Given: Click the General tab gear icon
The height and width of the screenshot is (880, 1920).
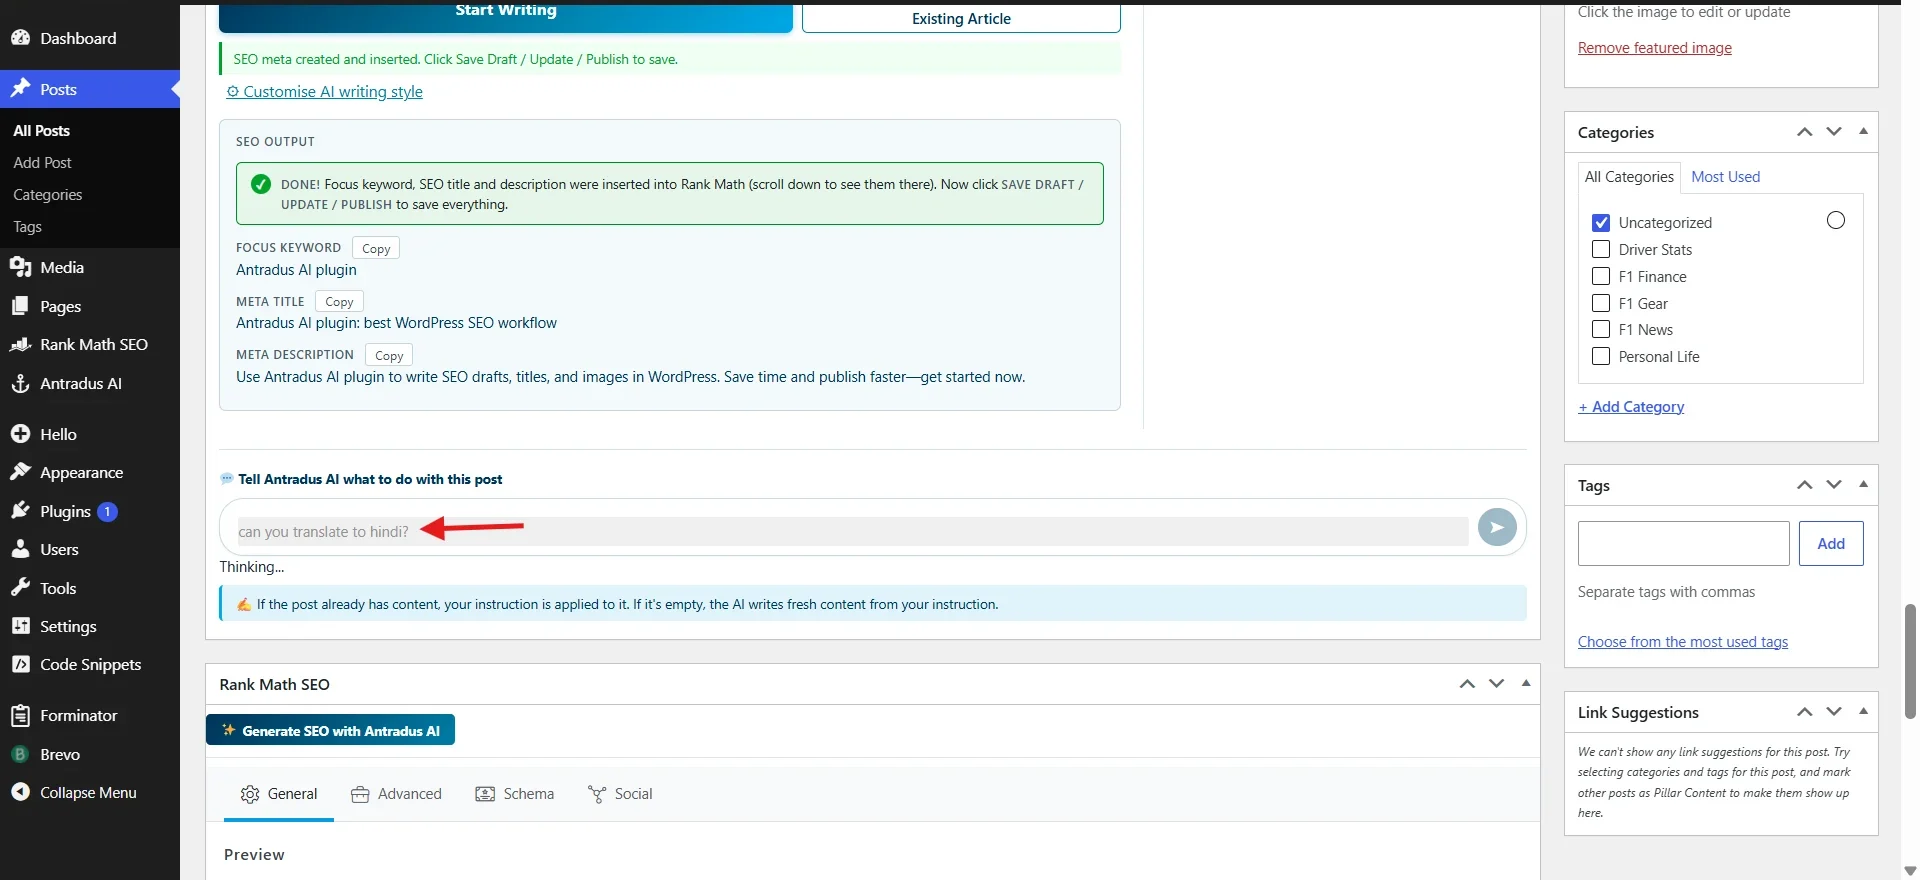Looking at the screenshot, I should [x=250, y=794].
